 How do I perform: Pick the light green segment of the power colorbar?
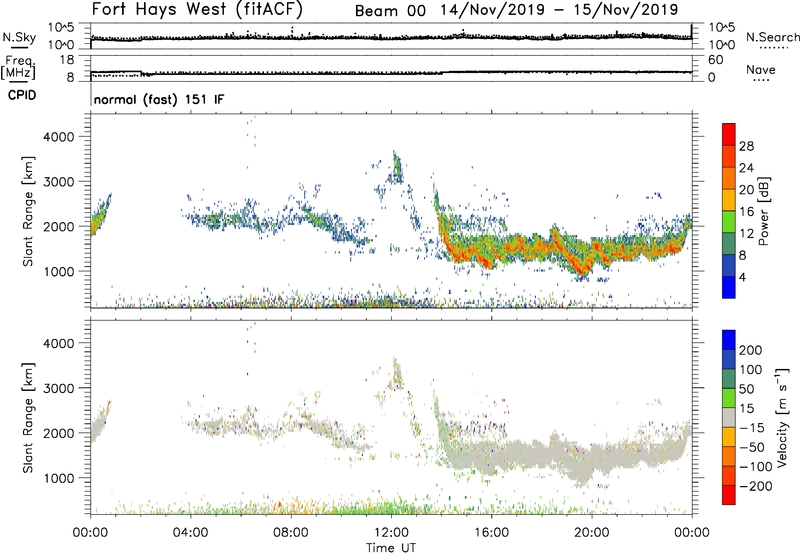729,222
